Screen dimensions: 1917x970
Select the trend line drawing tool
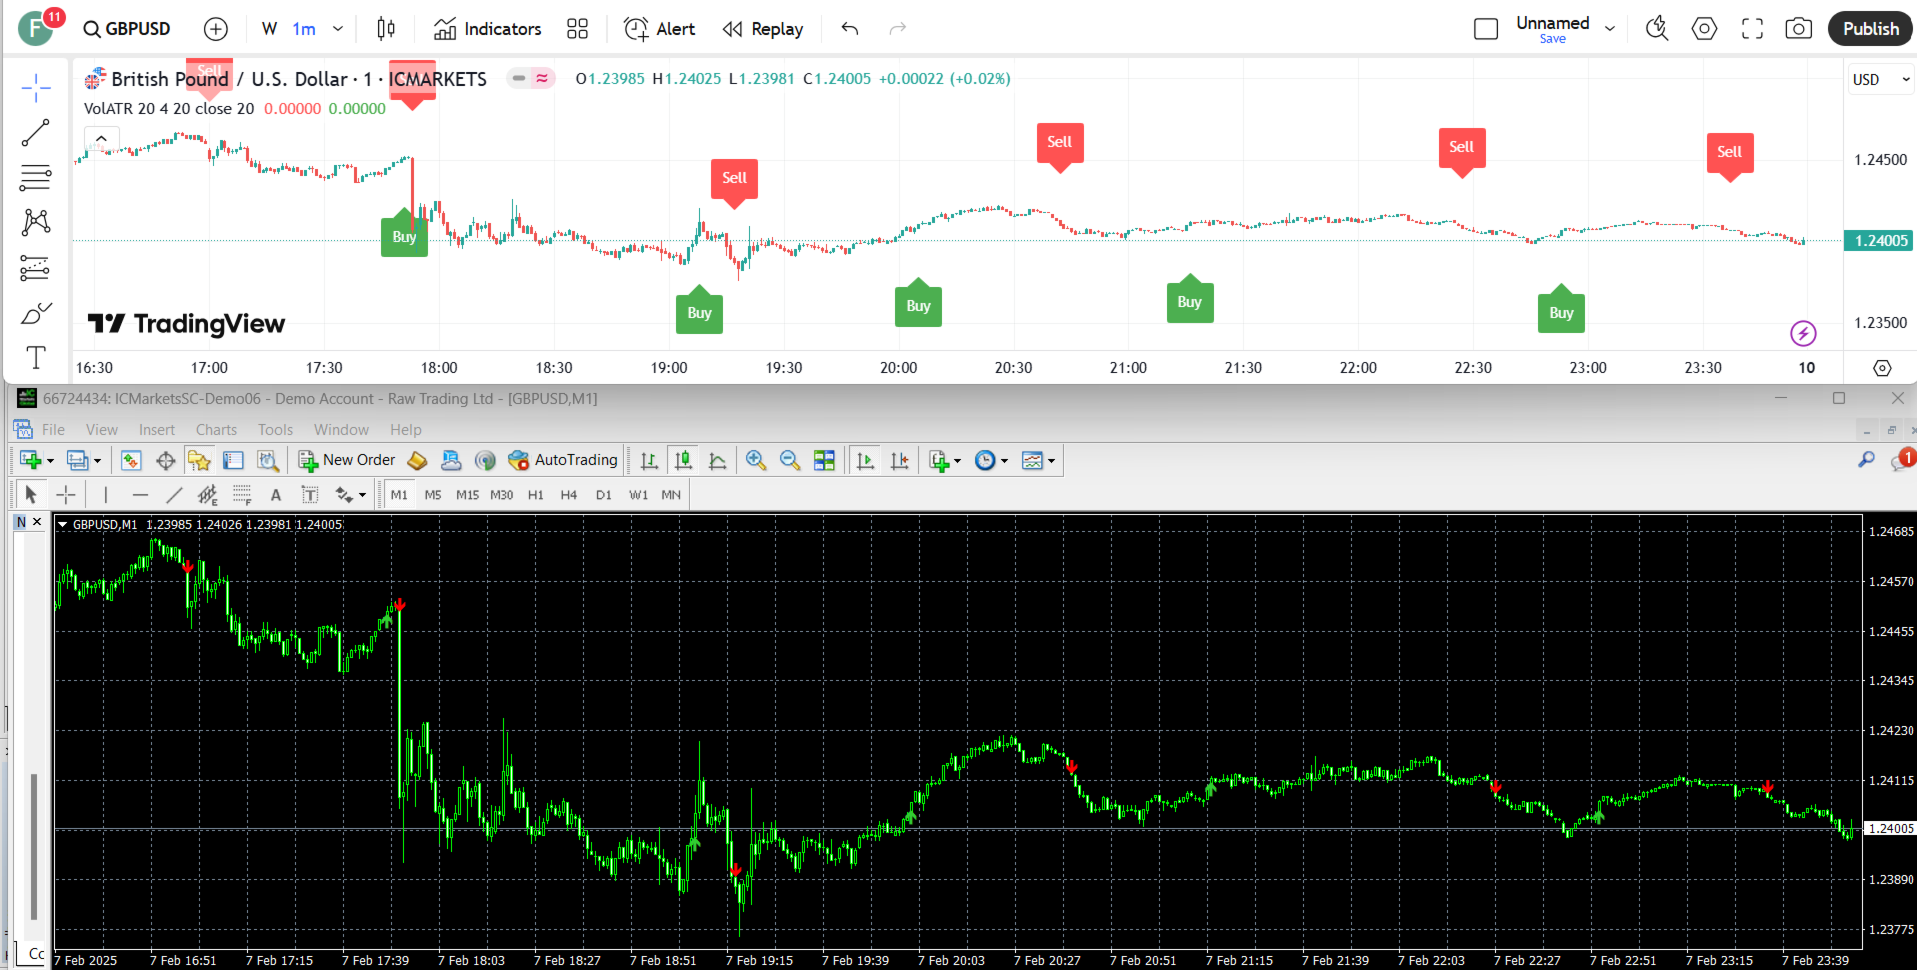pyautogui.click(x=36, y=132)
